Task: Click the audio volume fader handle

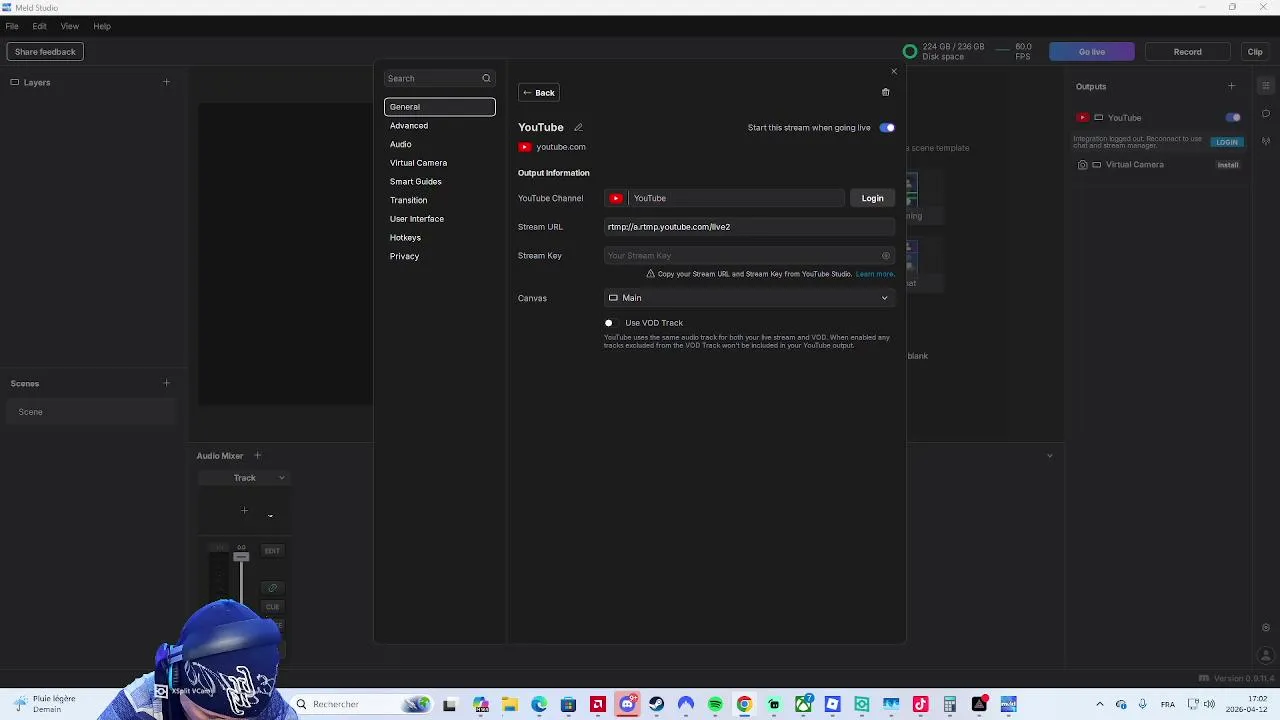Action: point(241,557)
